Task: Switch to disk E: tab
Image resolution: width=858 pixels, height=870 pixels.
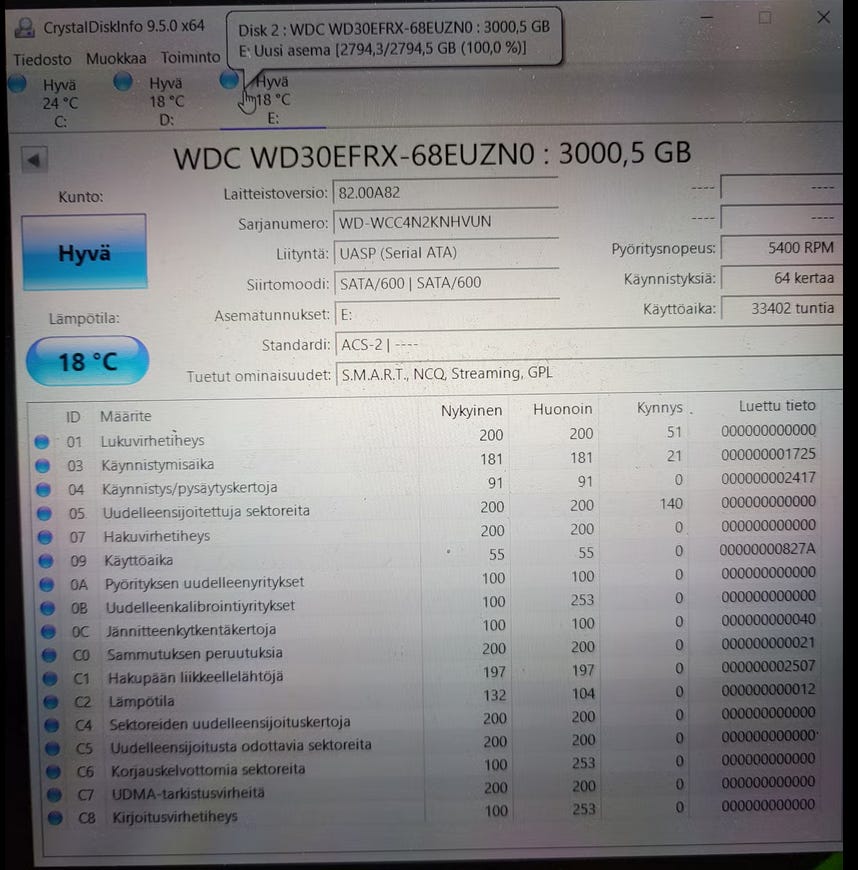Action: 272,100
